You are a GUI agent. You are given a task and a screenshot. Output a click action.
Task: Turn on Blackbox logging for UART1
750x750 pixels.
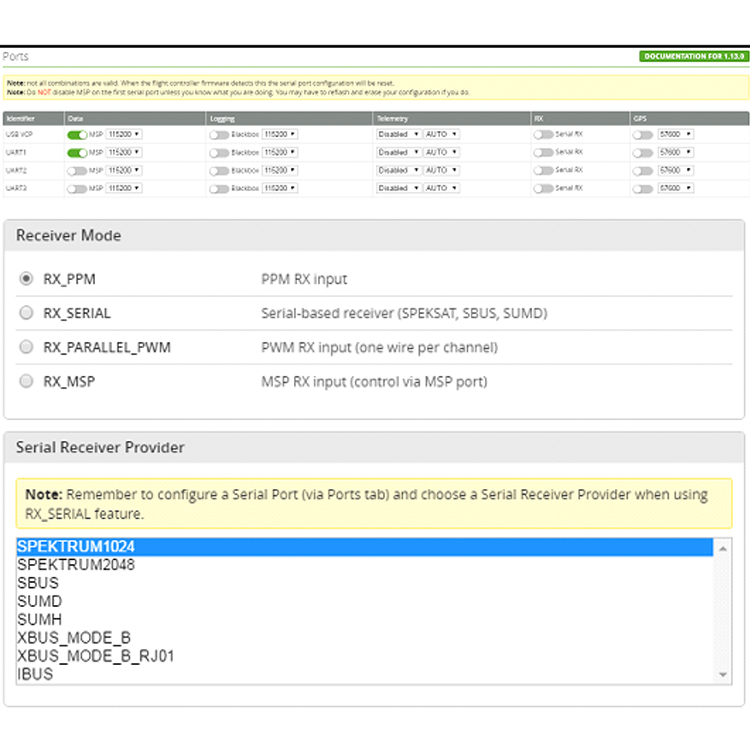click(219, 152)
